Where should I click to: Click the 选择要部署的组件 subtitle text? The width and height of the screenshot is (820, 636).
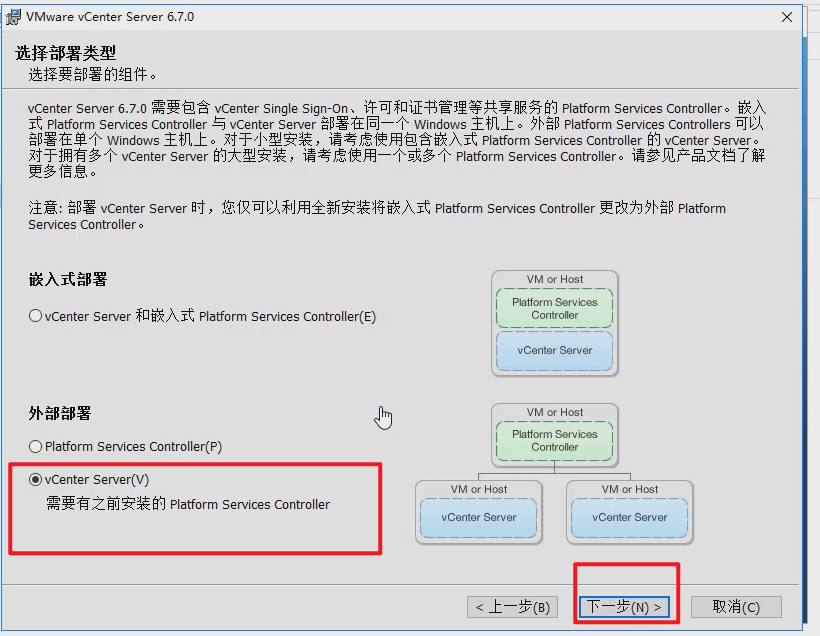[x=93, y=75]
